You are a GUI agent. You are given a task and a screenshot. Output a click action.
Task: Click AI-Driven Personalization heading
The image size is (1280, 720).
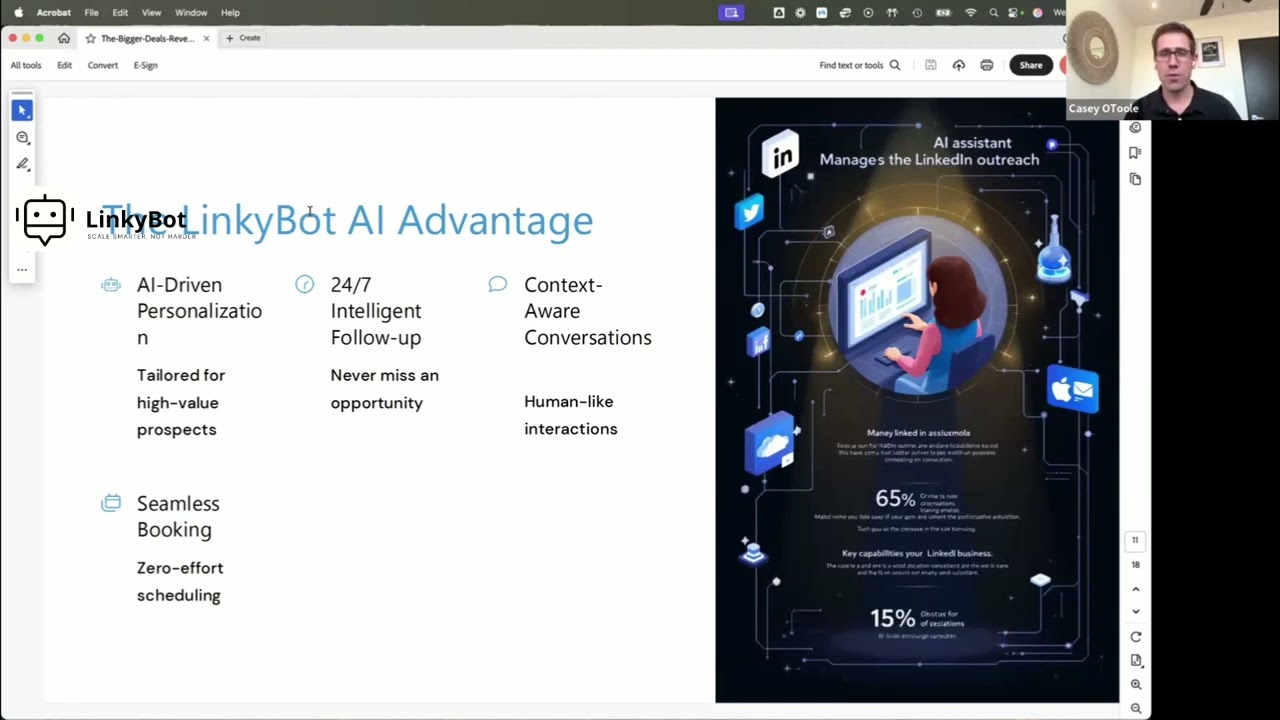coord(199,311)
